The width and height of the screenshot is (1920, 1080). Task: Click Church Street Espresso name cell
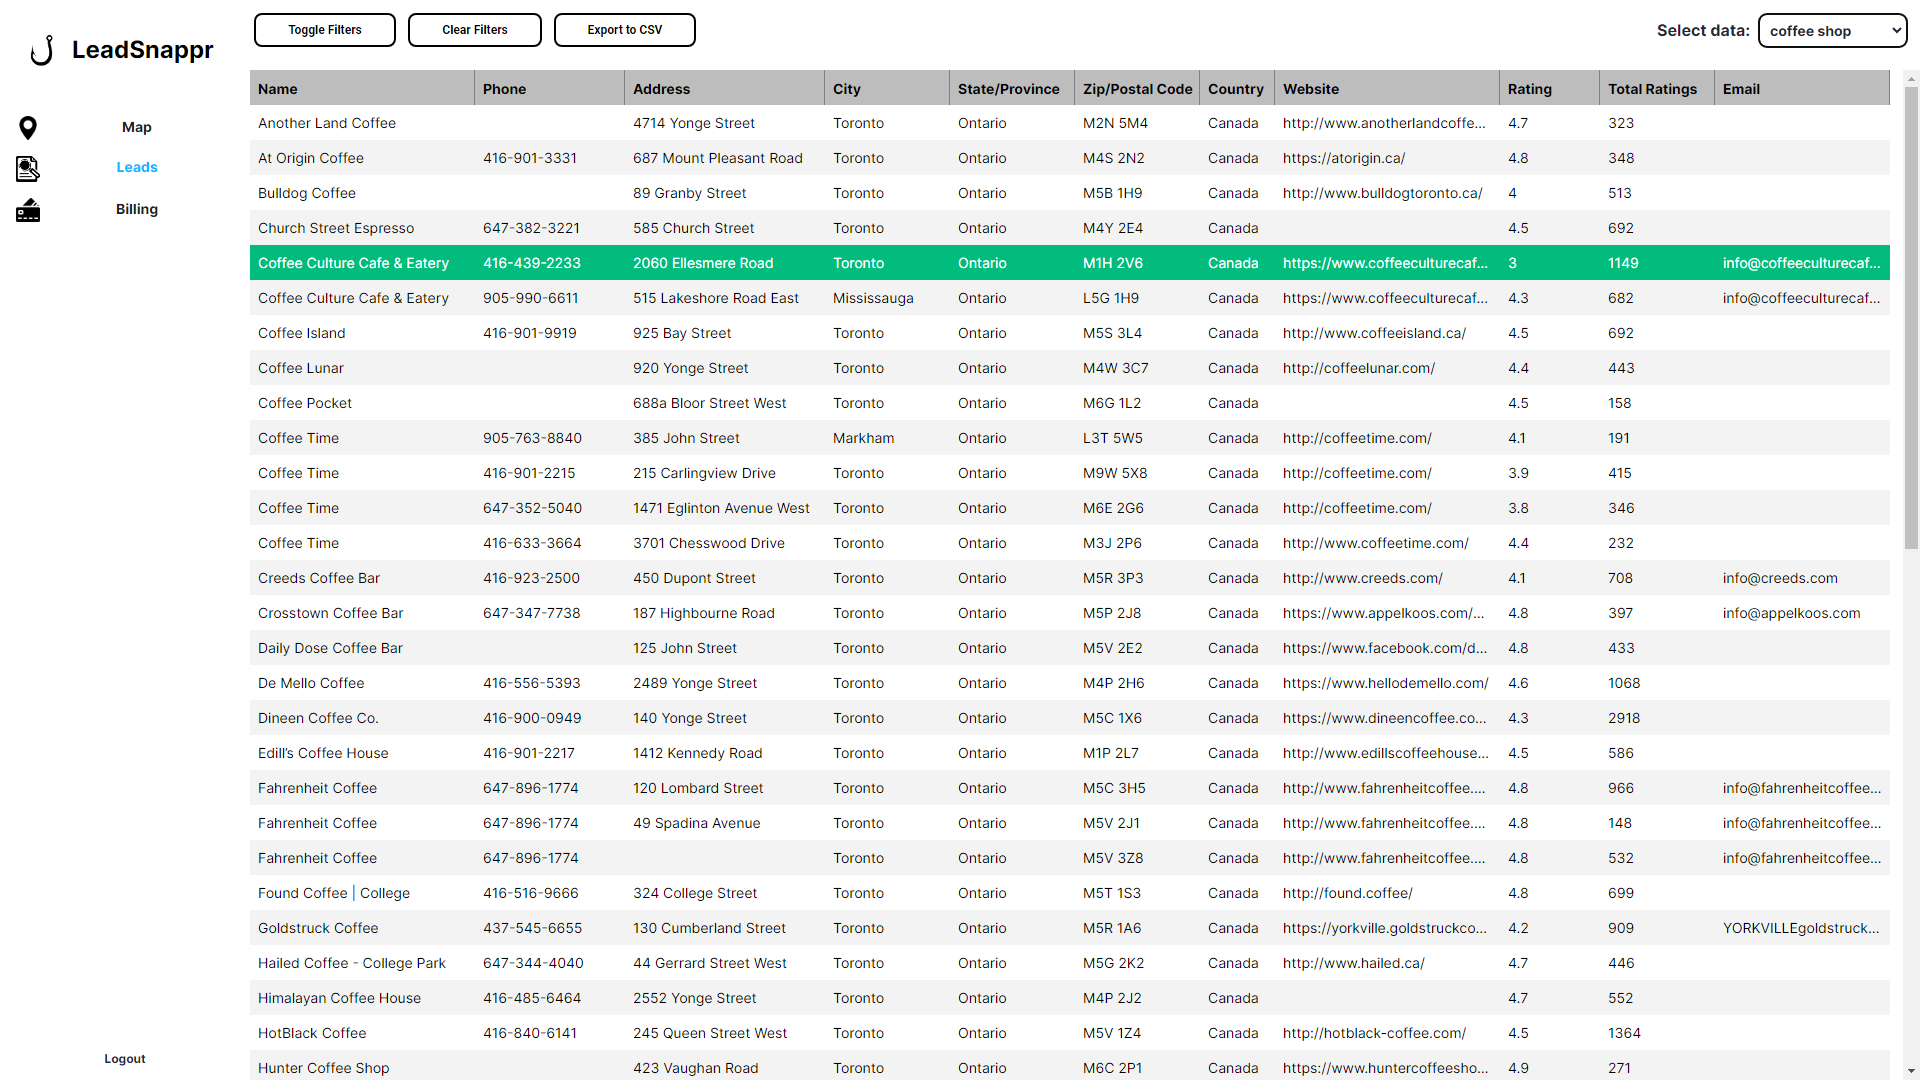tap(336, 228)
